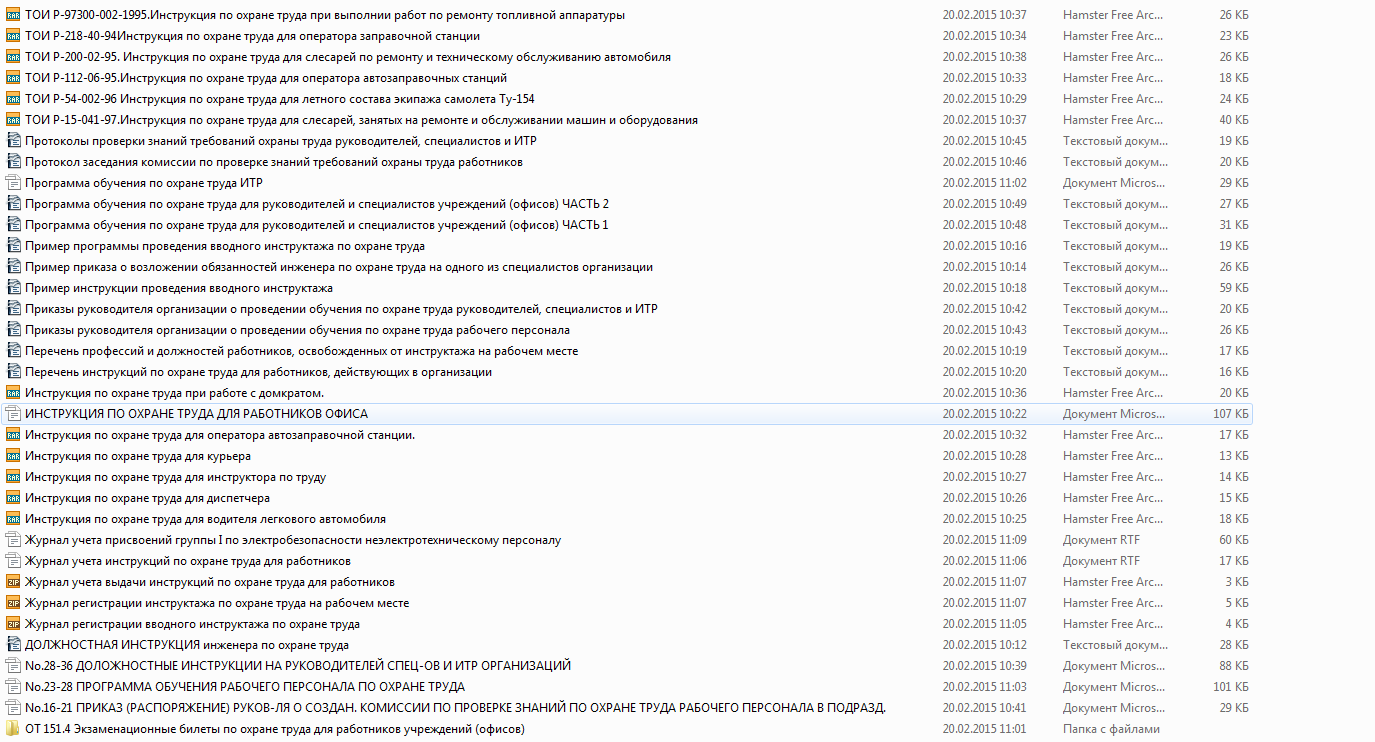Click document icon of Программа обучения по охране труда ИТР

[x=13, y=183]
